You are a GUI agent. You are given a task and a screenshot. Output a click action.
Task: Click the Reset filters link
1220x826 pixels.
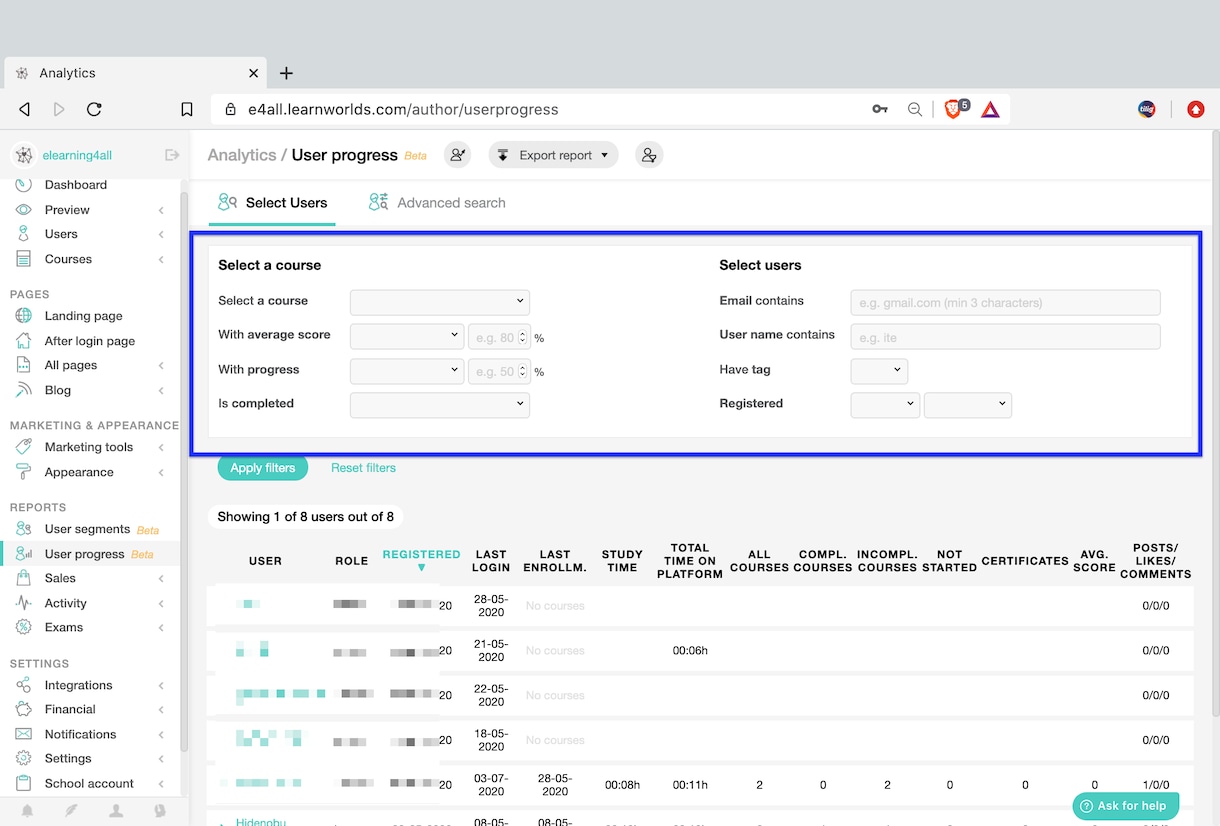point(363,468)
